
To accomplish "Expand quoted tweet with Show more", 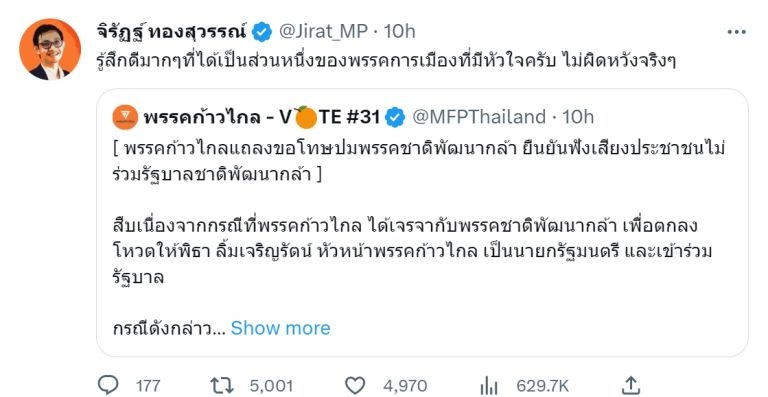I will pos(281,327).
